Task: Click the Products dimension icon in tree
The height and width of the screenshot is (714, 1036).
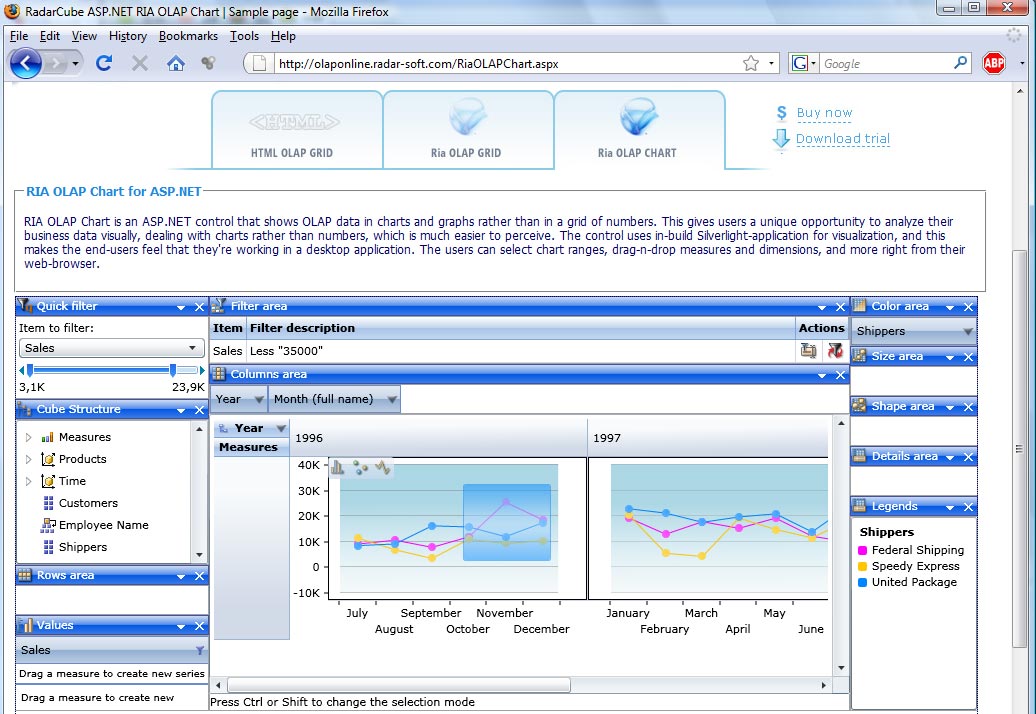Action: coord(48,459)
